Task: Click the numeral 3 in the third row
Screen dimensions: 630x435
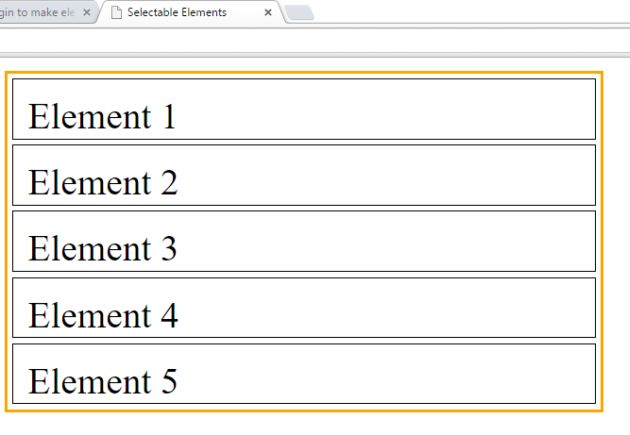Action: (x=167, y=250)
